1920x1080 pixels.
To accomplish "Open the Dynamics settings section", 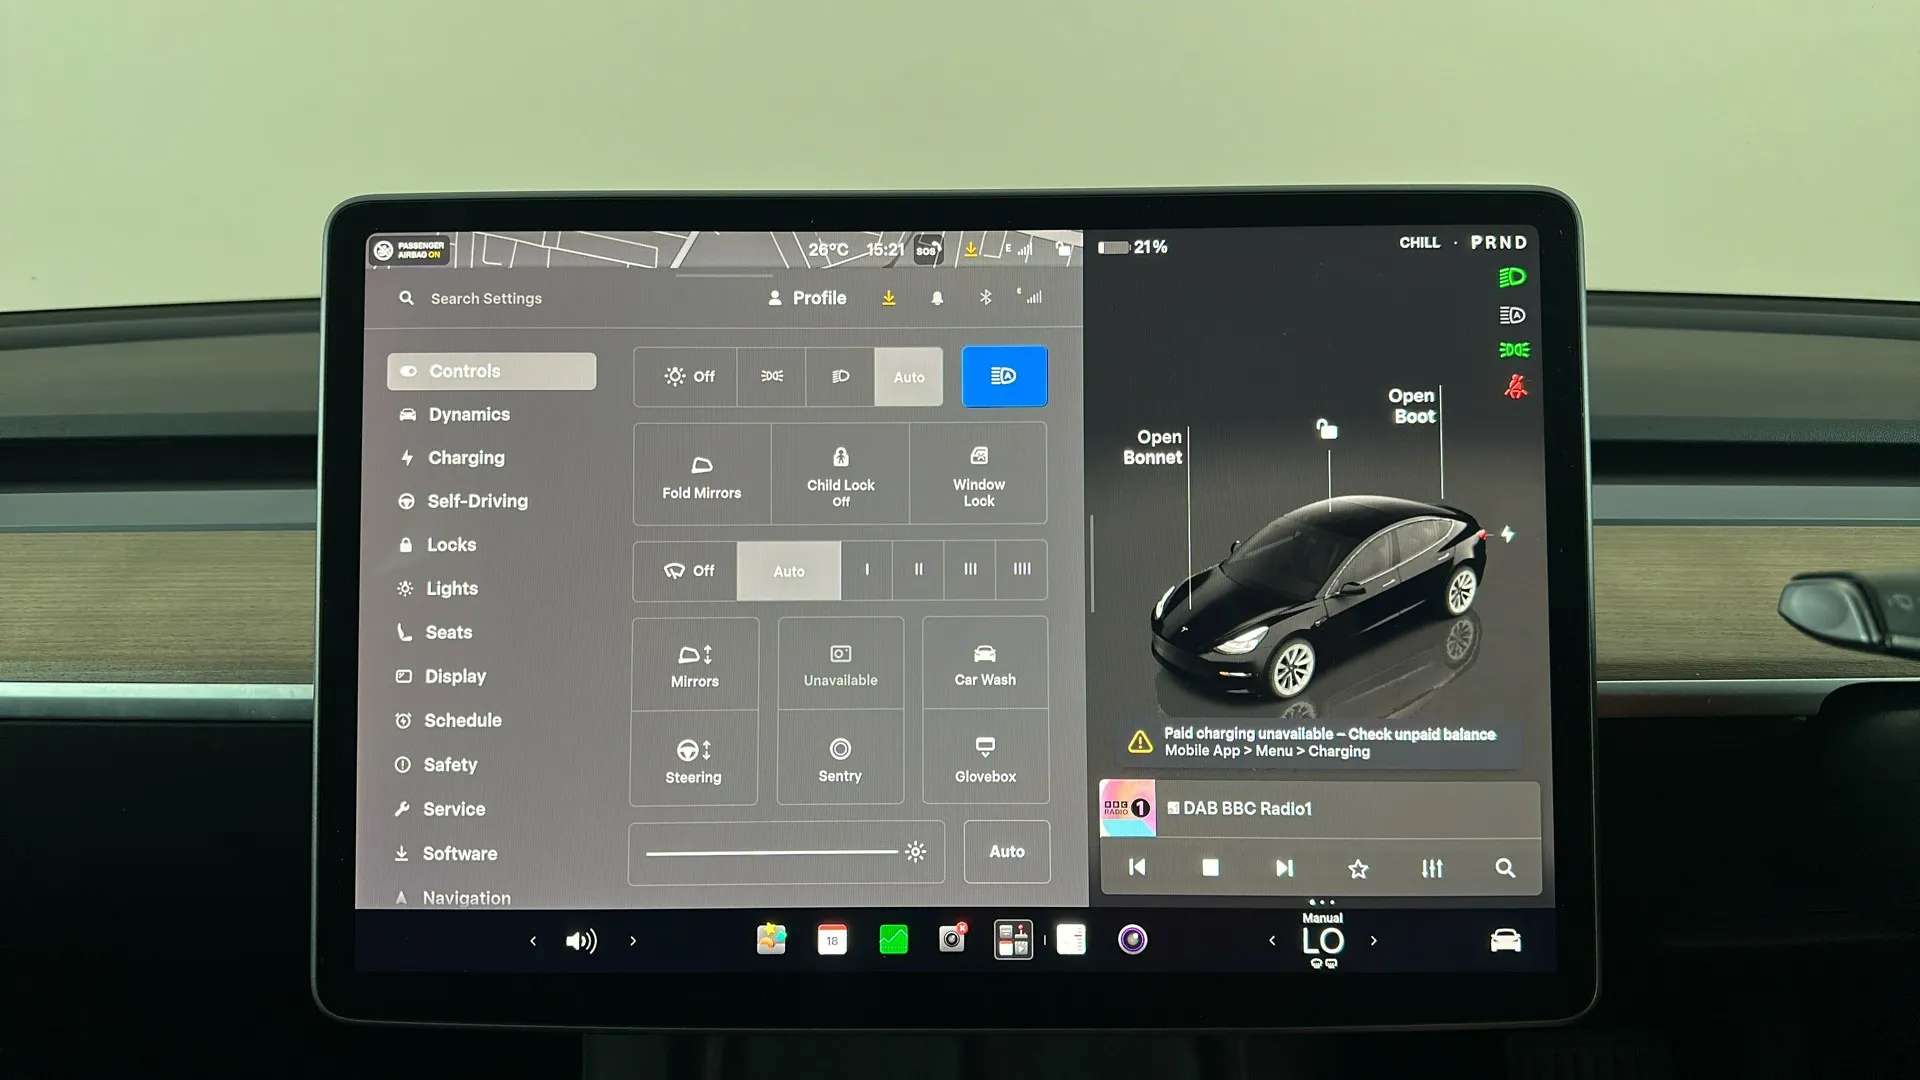I will (455, 414).
